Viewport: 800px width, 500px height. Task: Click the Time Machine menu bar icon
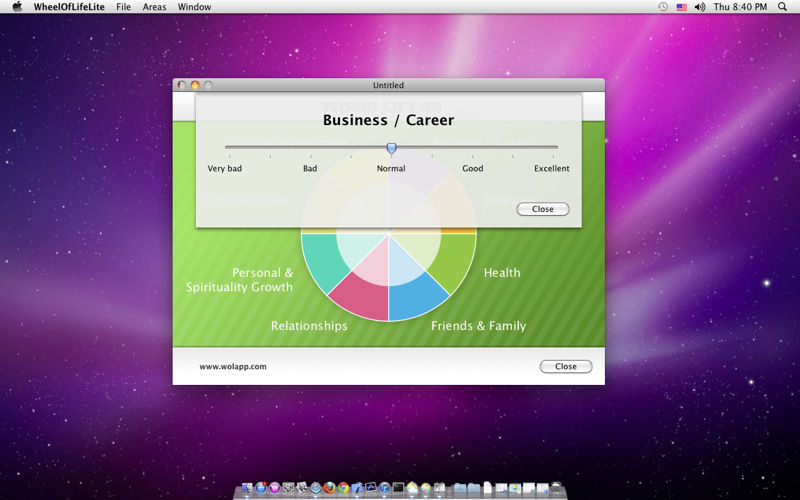pos(663,7)
